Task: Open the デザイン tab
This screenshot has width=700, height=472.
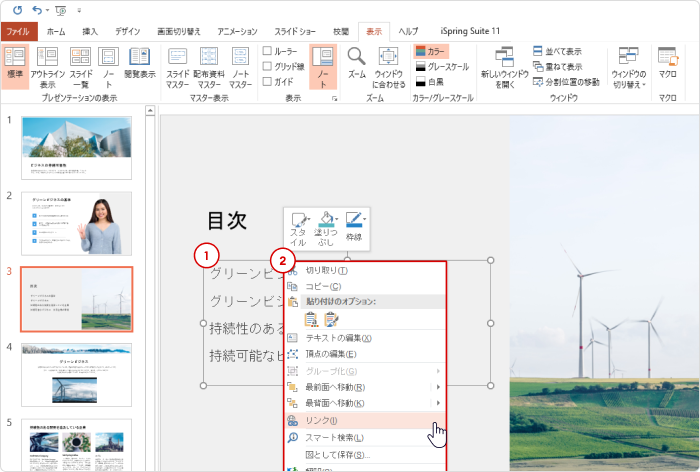Action: [x=128, y=32]
